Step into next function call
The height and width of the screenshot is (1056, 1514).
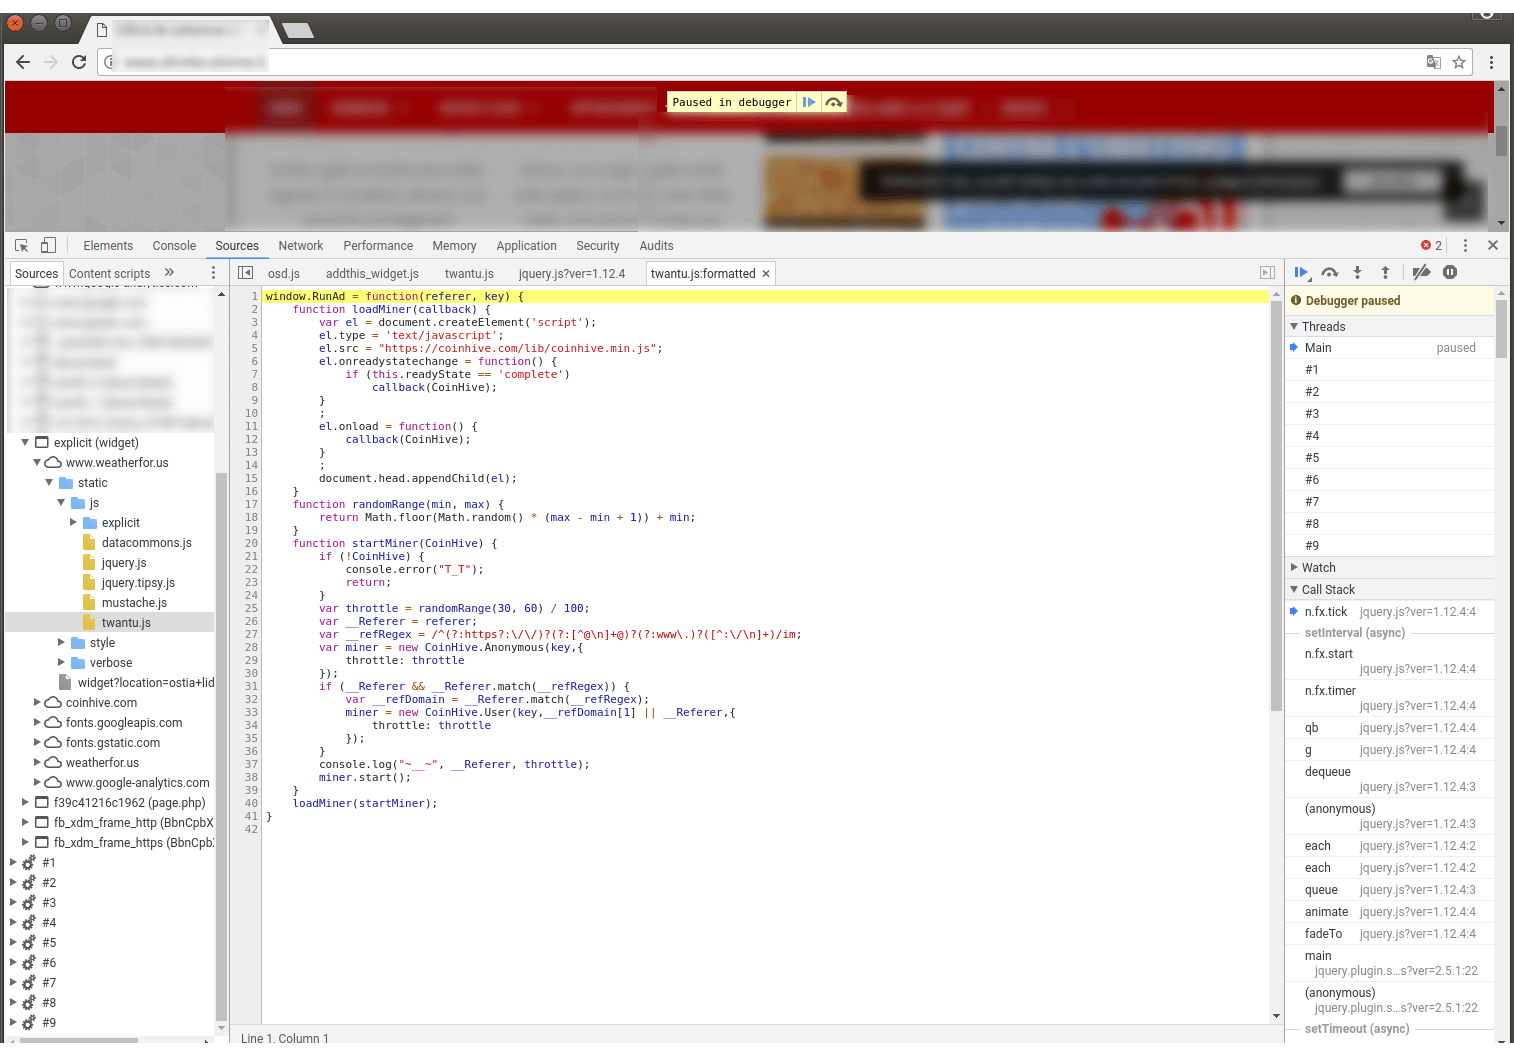click(1357, 272)
